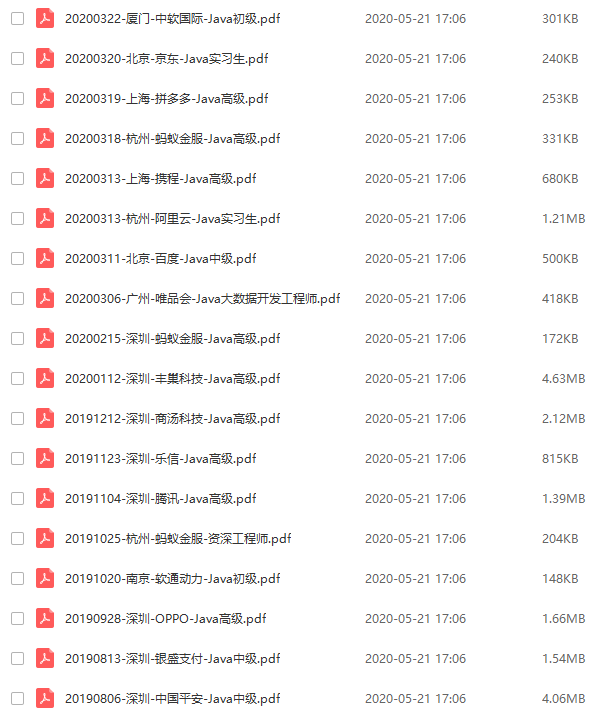Viewport: 614px width, 714px height.
Task: Tick checkbox next to 20191020-南京-软通动力-Java初级.pdf
Action: 17,579
